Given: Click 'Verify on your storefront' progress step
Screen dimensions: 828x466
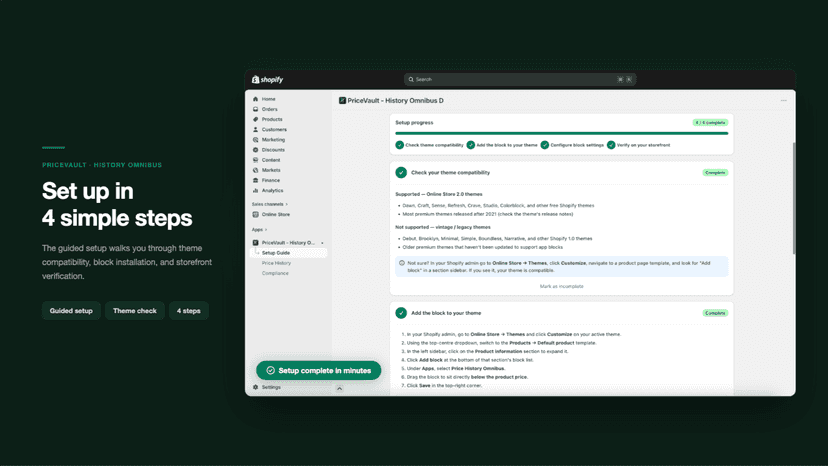Looking at the screenshot, I should pos(639,145).
